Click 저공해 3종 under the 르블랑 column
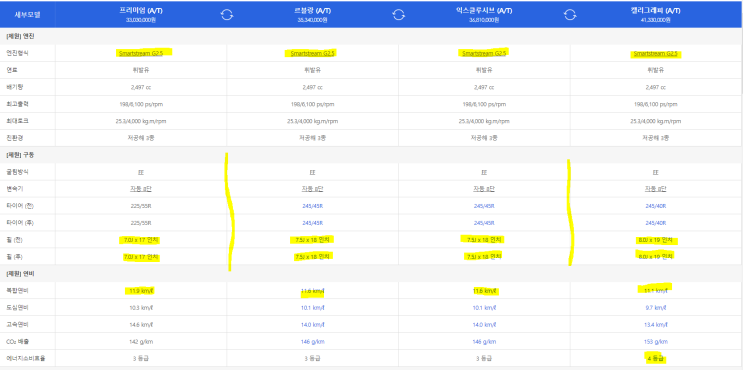 tap(312, 138)
